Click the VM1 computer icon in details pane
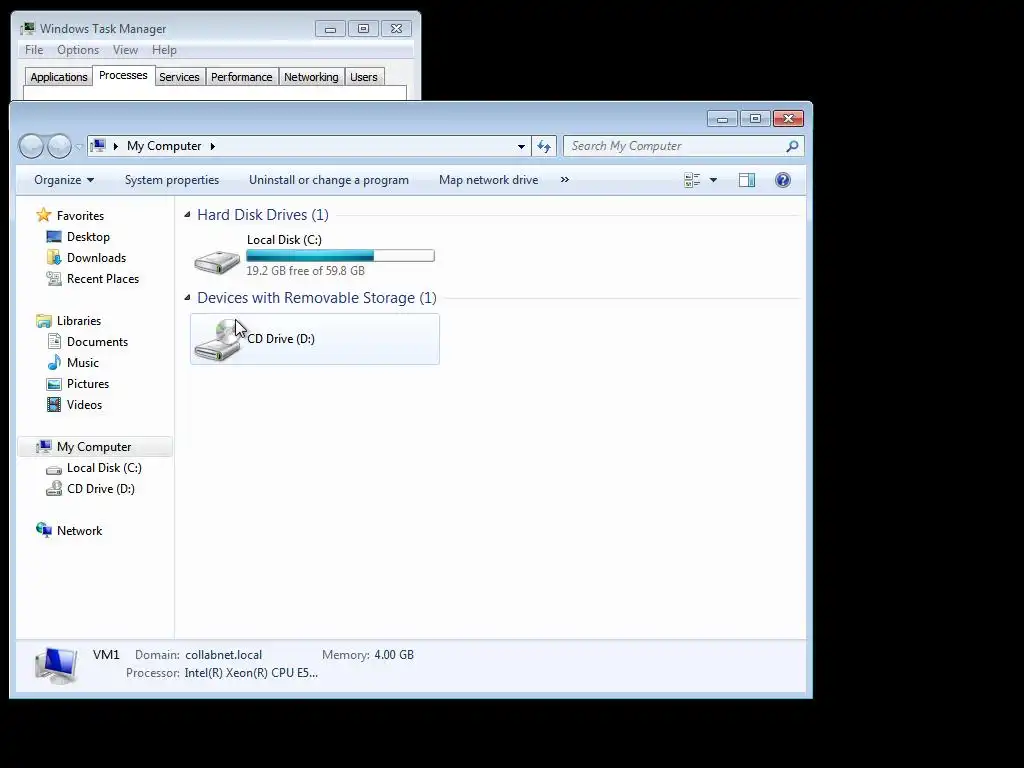Viewport: 1024px width, 768px height. point(57,665)
